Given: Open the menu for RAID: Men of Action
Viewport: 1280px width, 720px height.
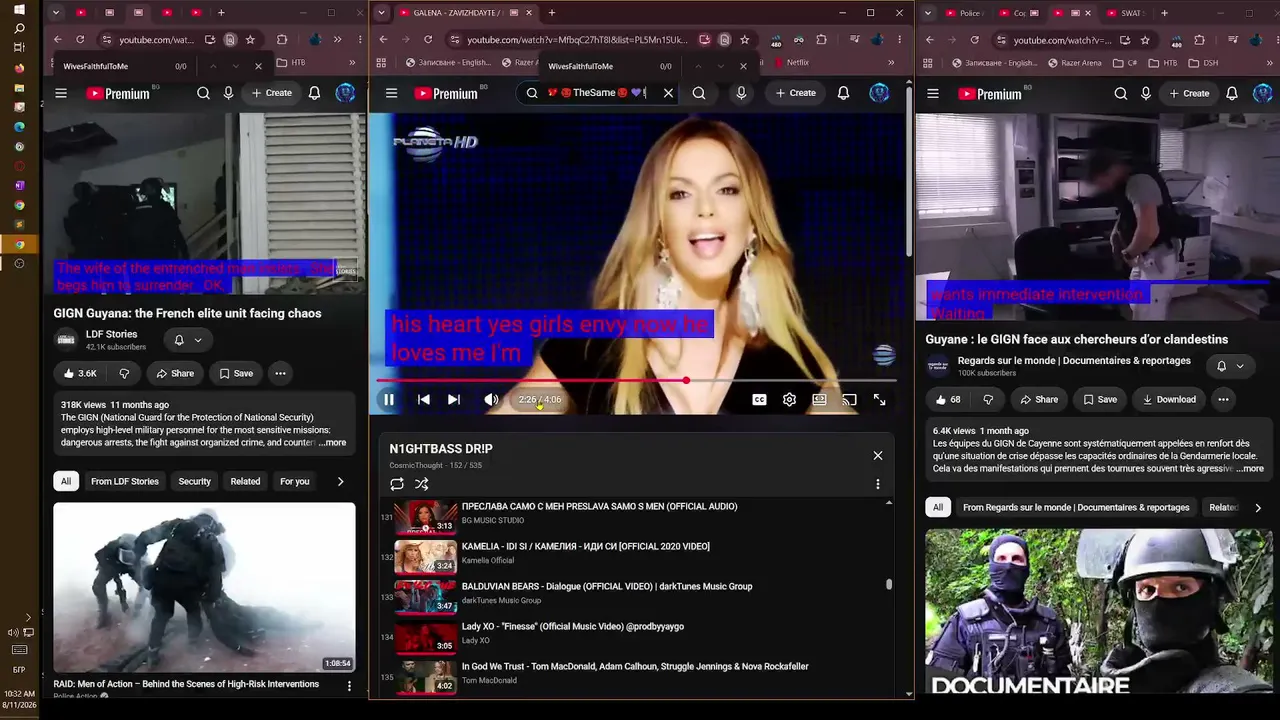Looking at the screenshot, I should (x=349, y=686).
